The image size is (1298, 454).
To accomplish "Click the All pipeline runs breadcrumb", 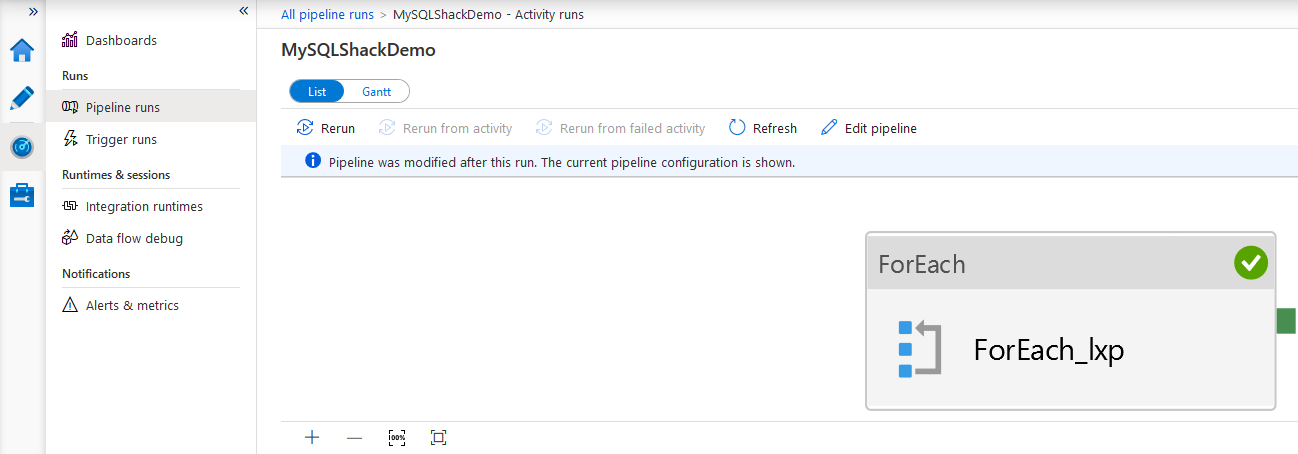I will [x=327, y=15].
